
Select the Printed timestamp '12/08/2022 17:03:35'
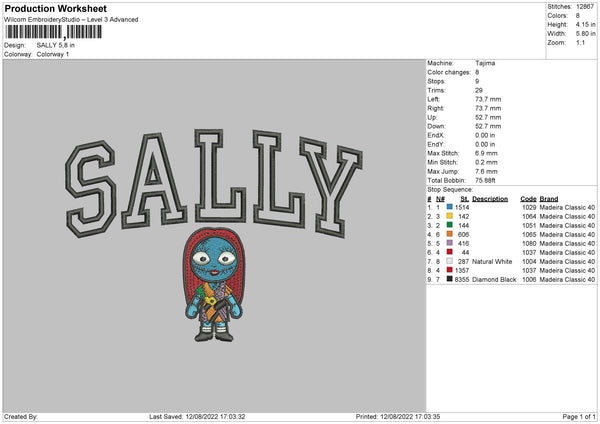click(x=410, y=416)
